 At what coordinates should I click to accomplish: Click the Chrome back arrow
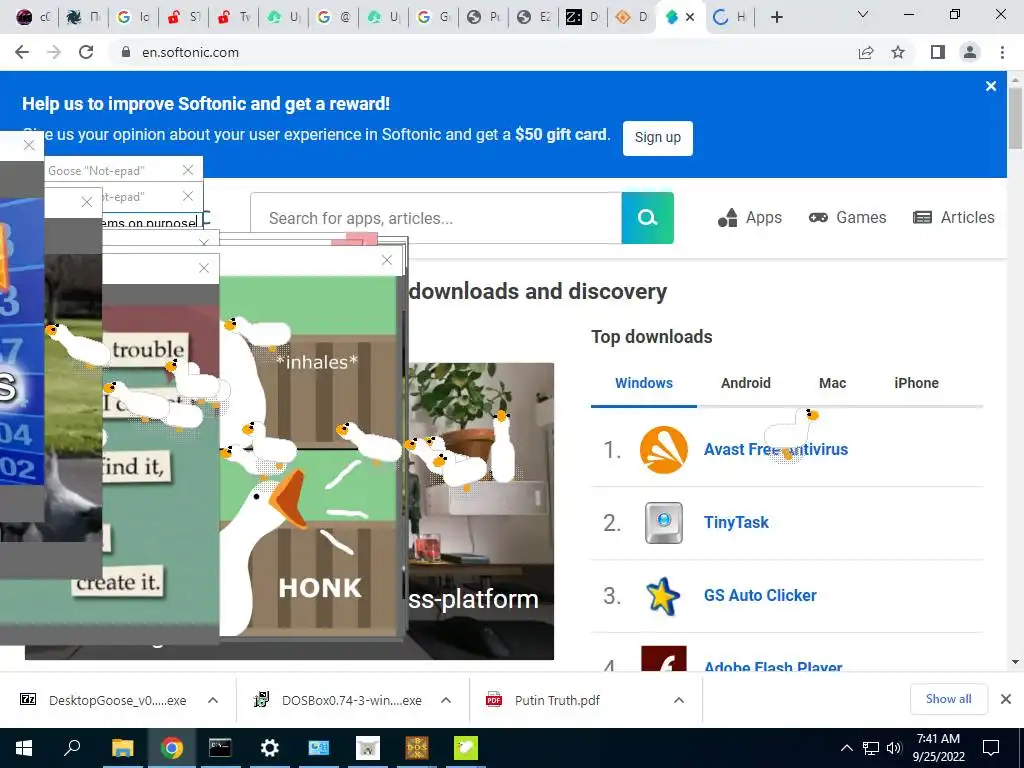pos(22,52)
